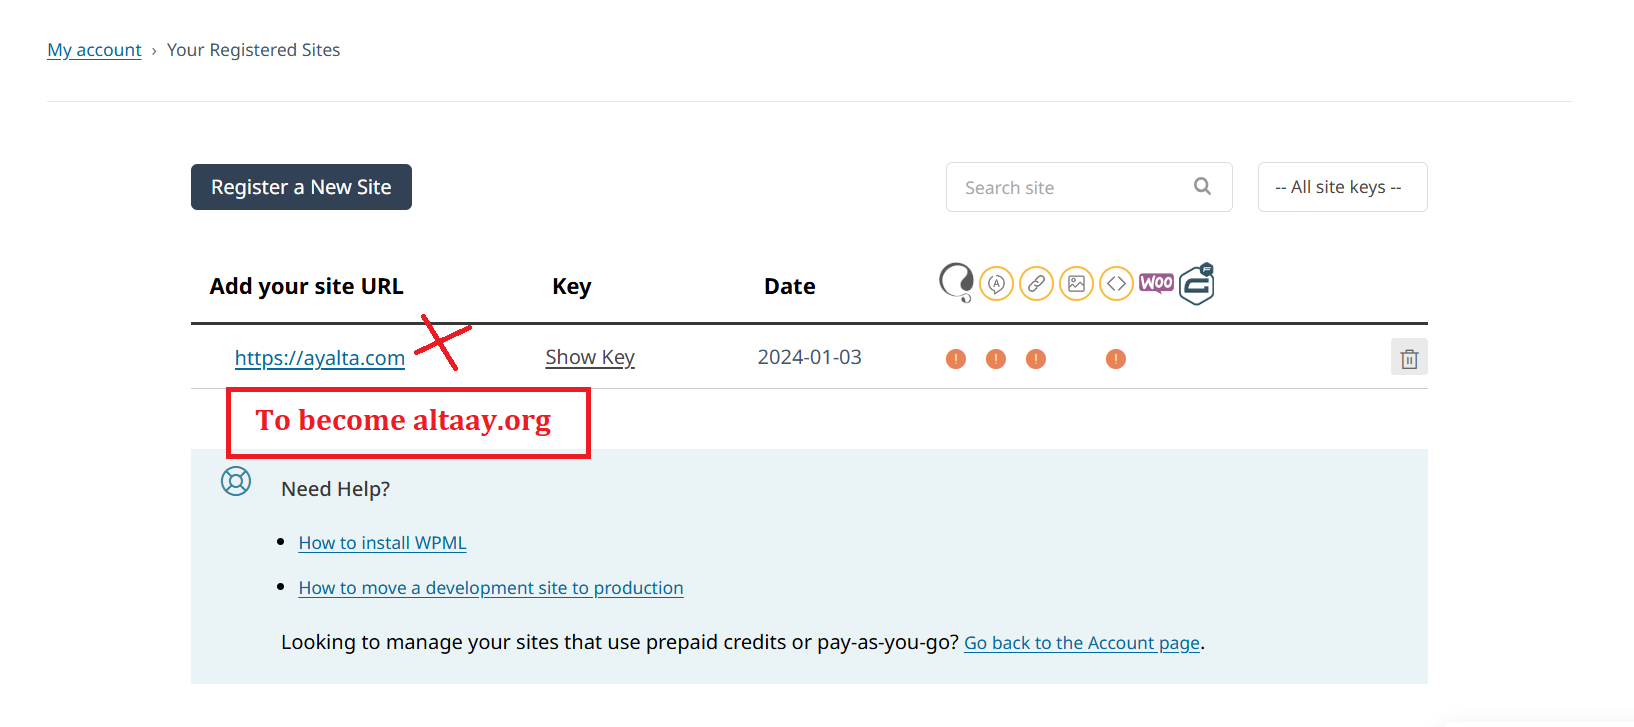Click the life-ring icon beside Need Help

[236, 482]
